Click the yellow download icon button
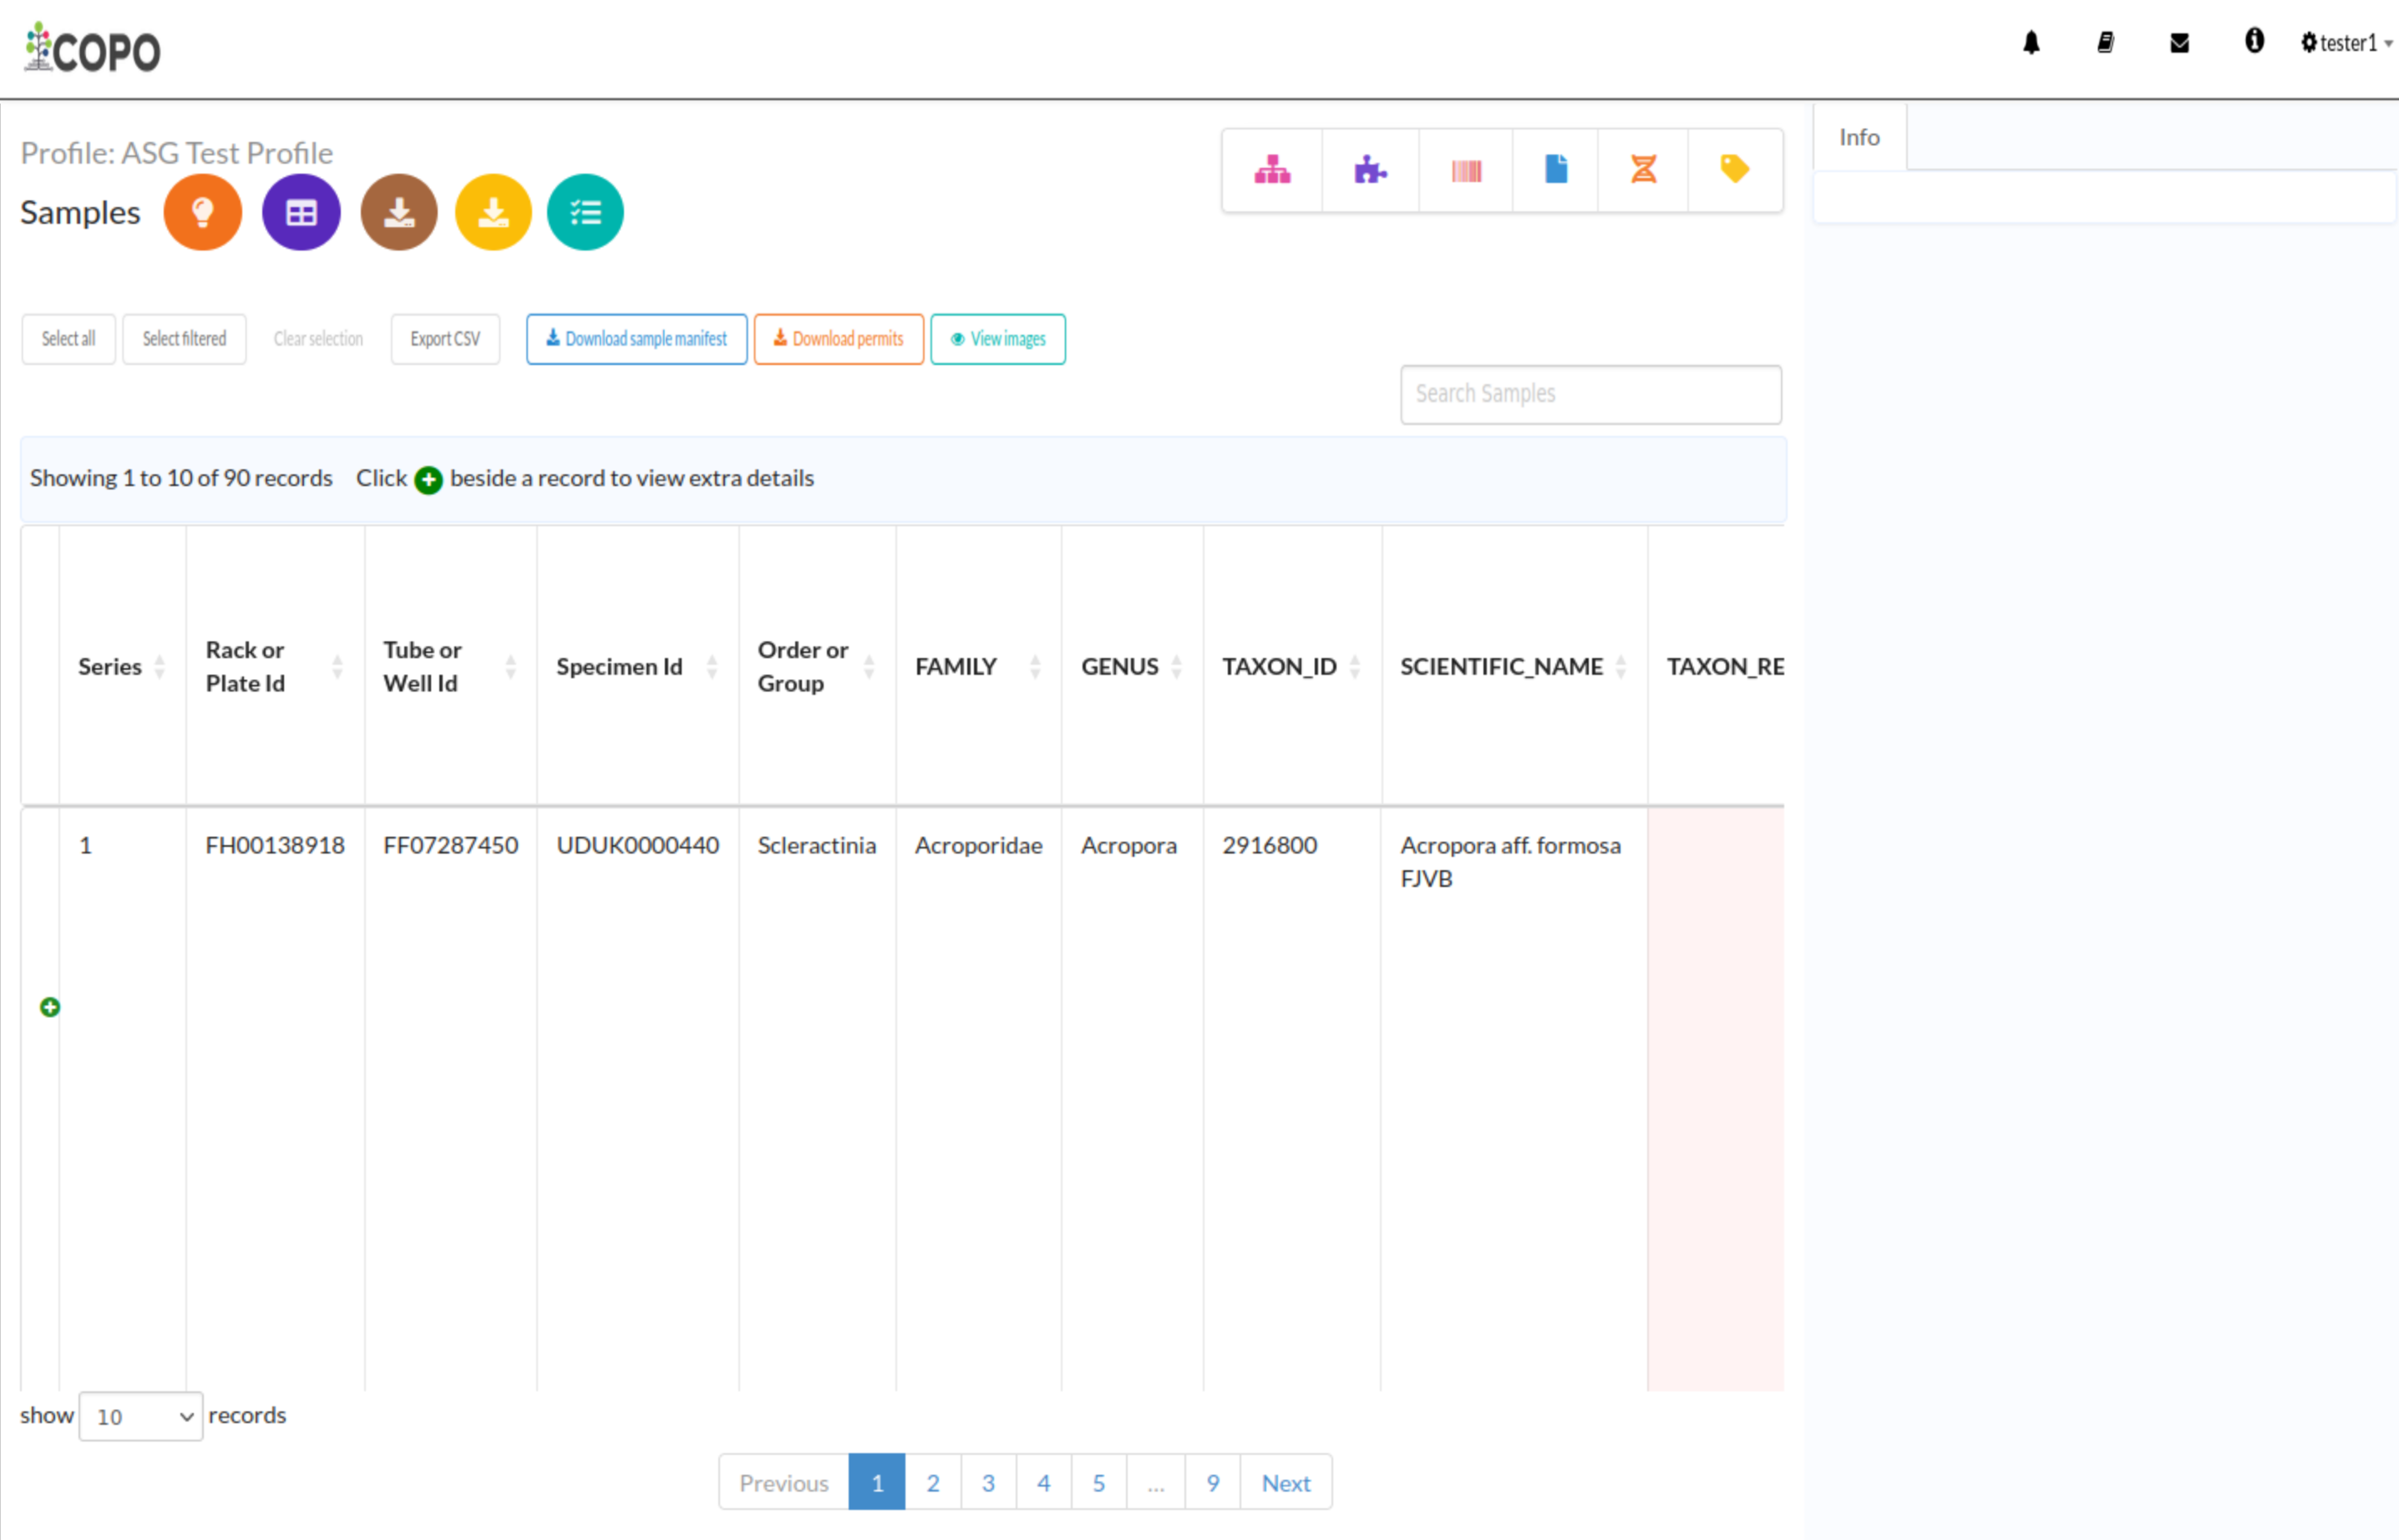The height and width of the screenshot is (1540, 2399). (x=493, y=212)
